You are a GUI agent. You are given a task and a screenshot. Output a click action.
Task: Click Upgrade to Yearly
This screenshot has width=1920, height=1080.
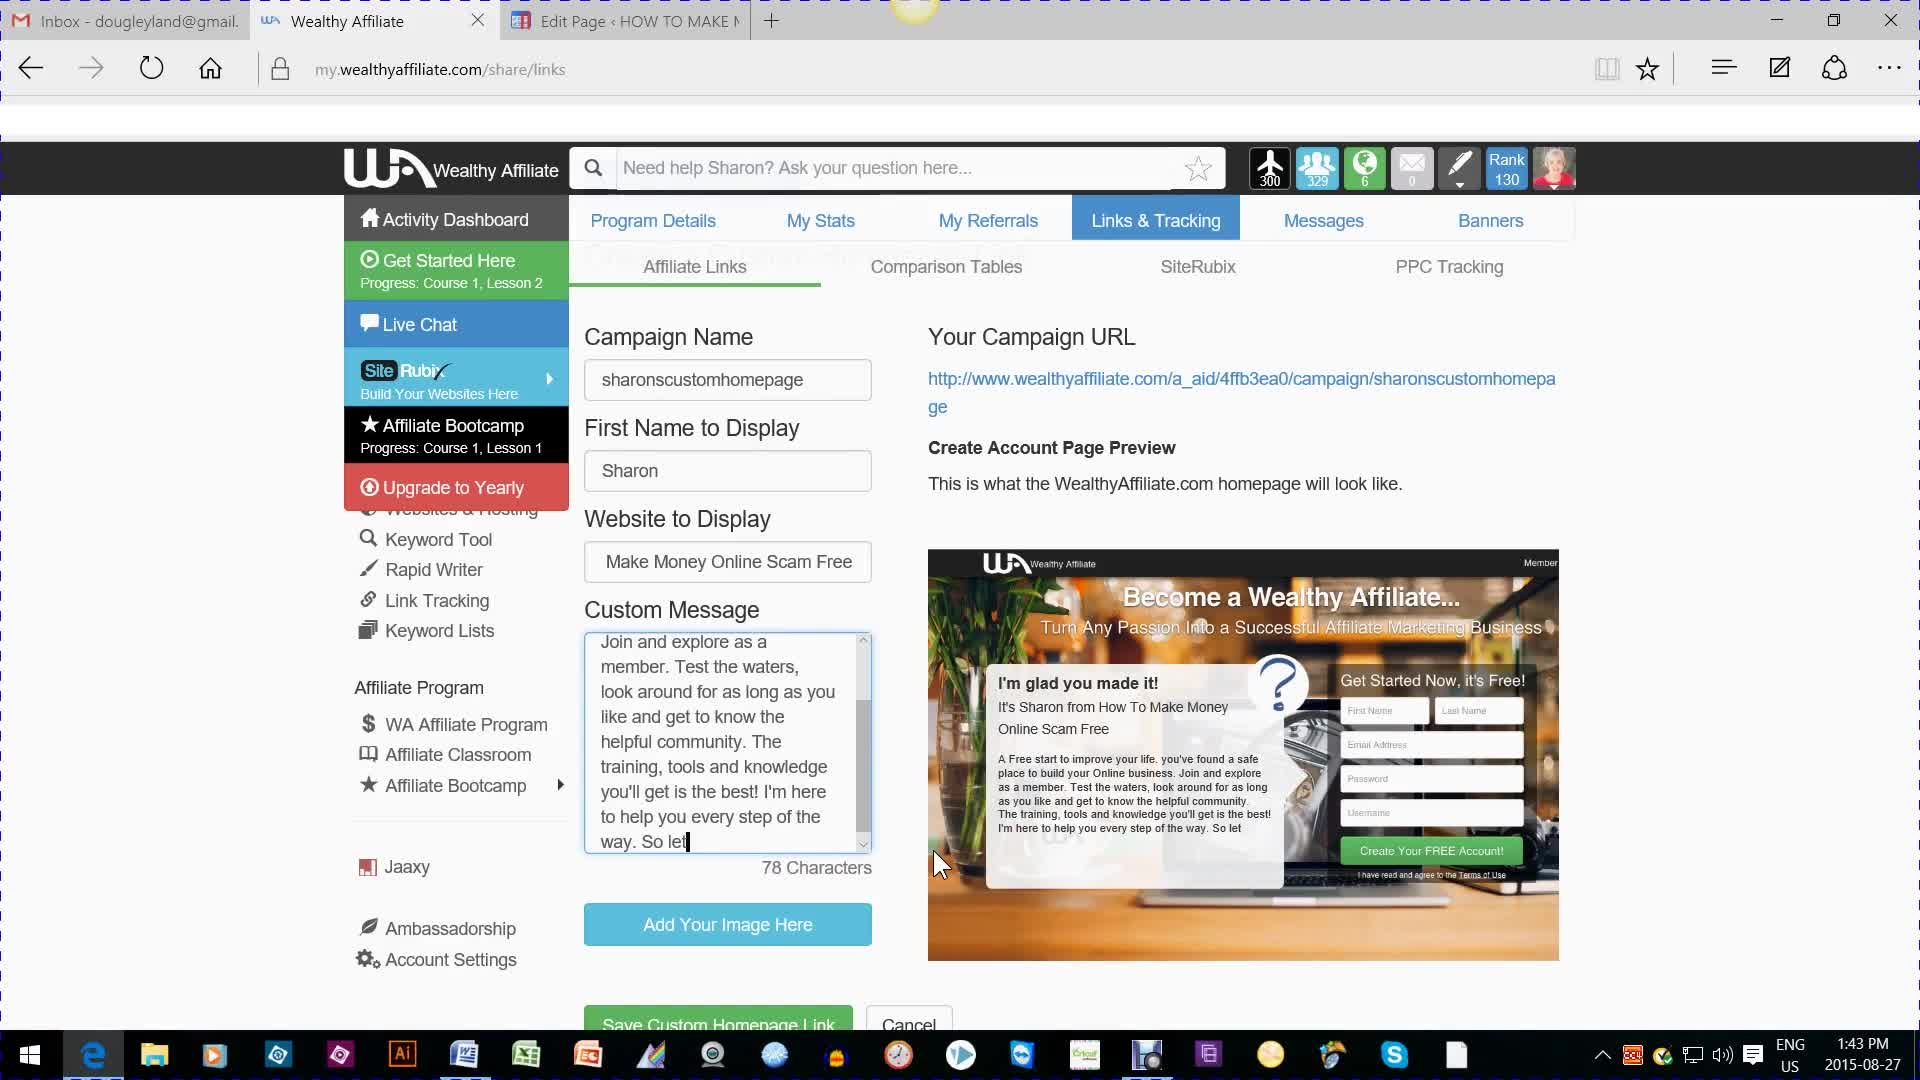click(456, 487)
